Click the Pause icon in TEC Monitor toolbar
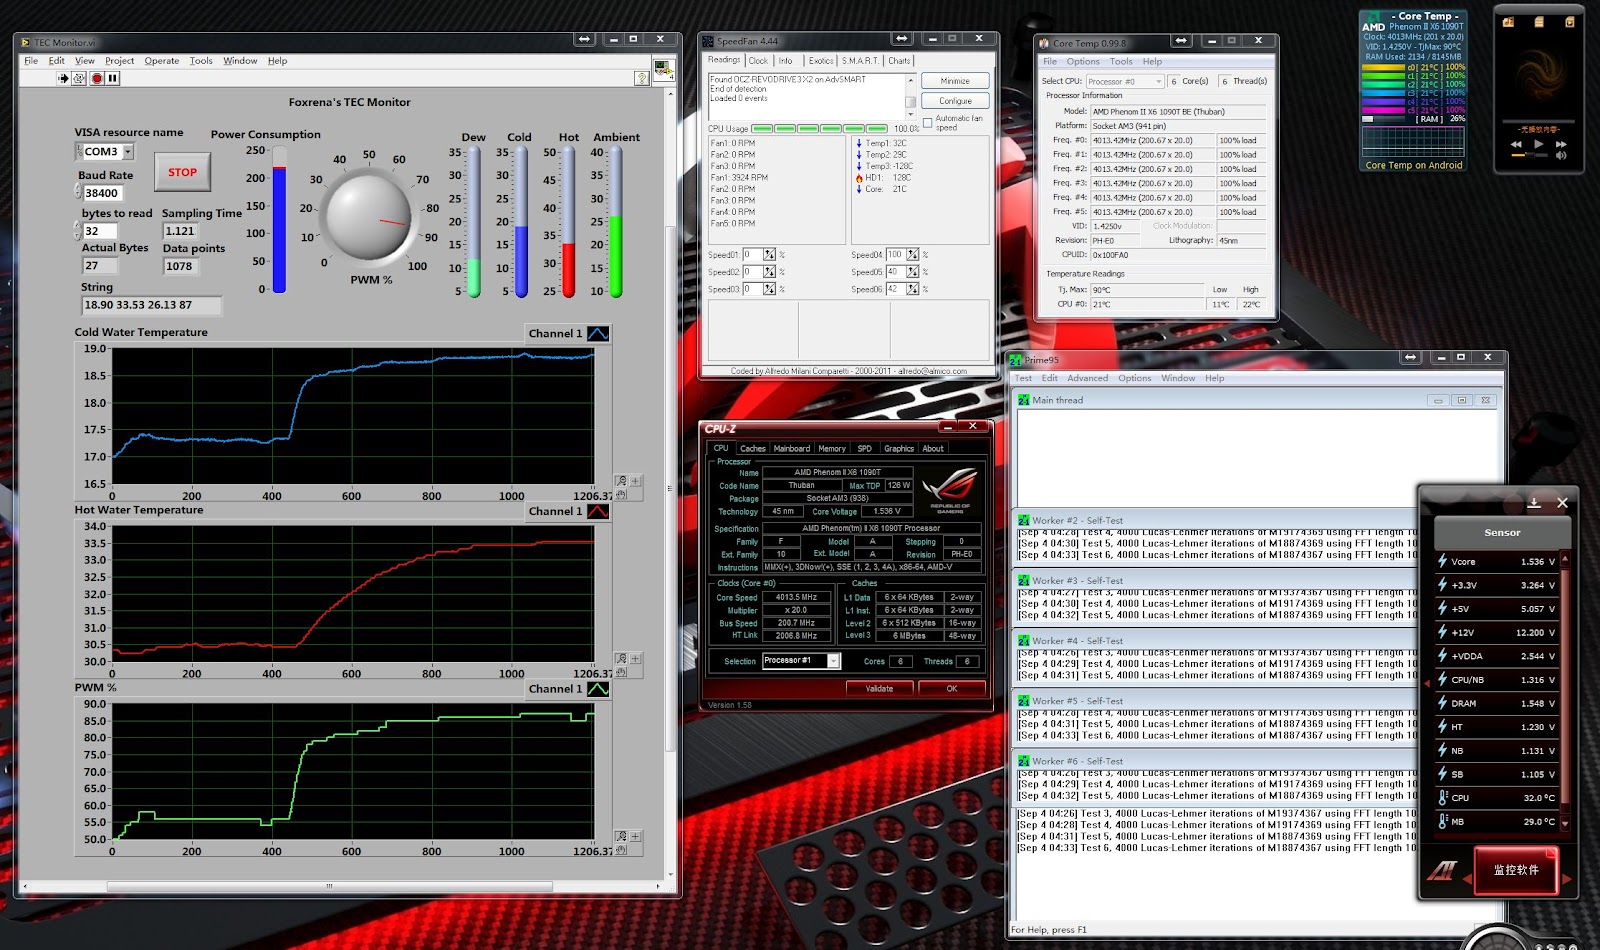The image size is (1600, 950). pos(113,78)
